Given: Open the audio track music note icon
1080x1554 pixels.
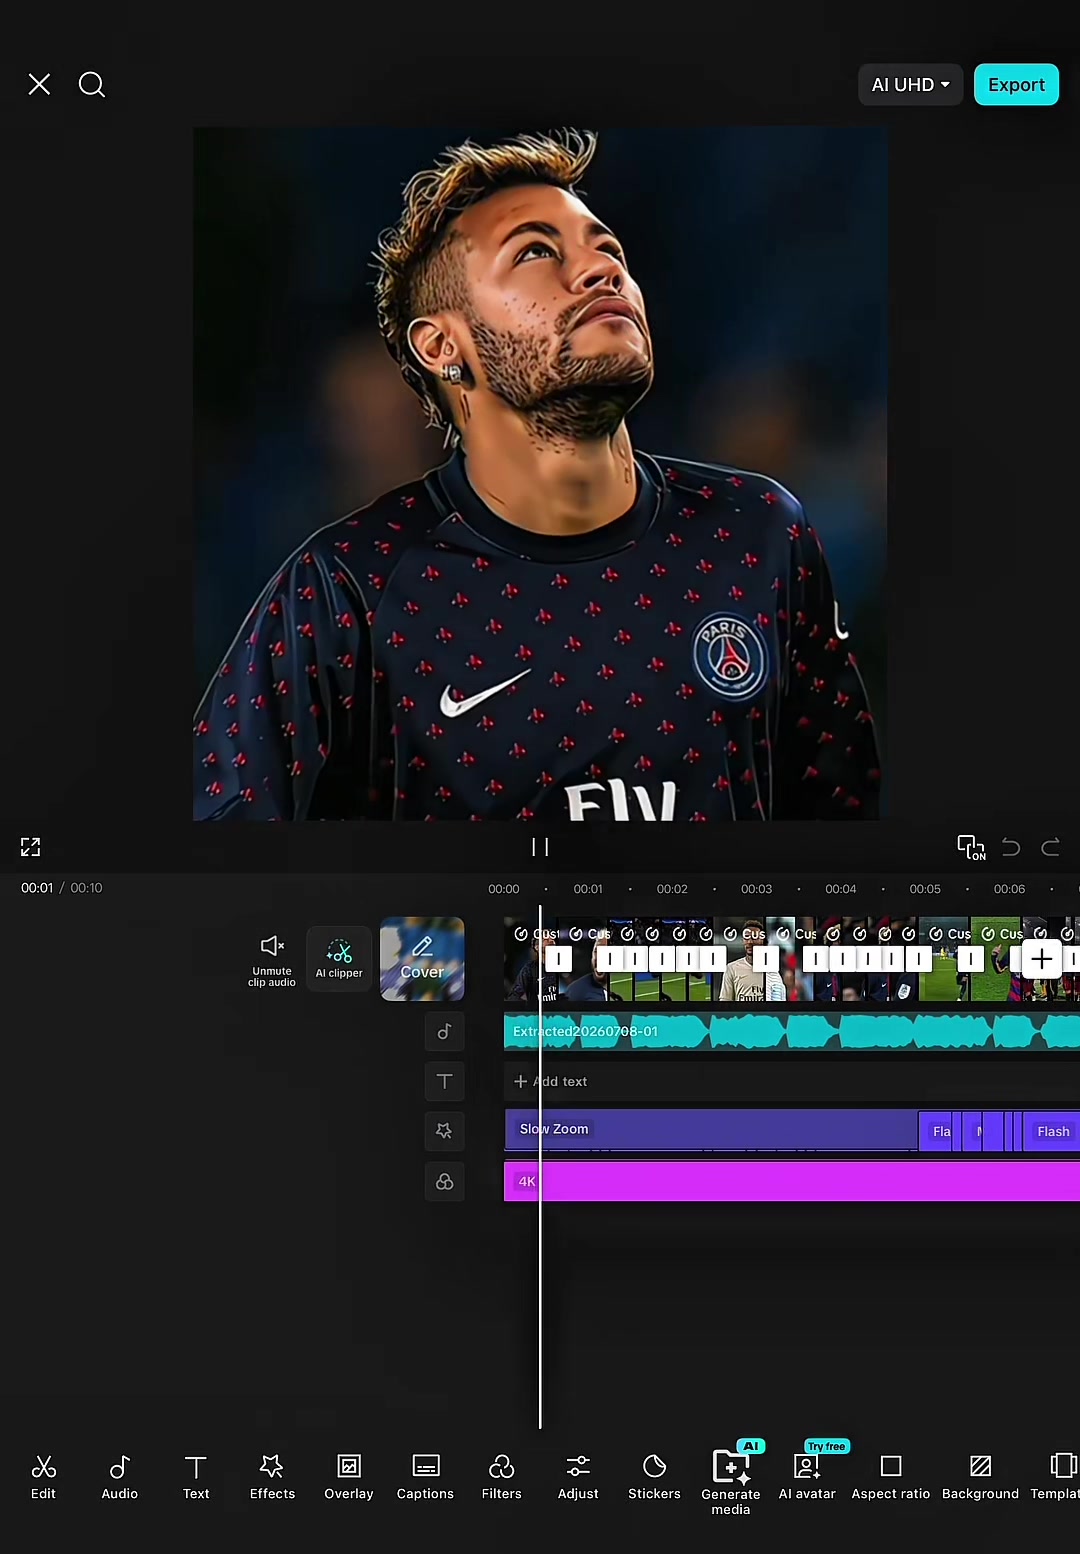Looking at the screenshot, I should coord(444,1031).
